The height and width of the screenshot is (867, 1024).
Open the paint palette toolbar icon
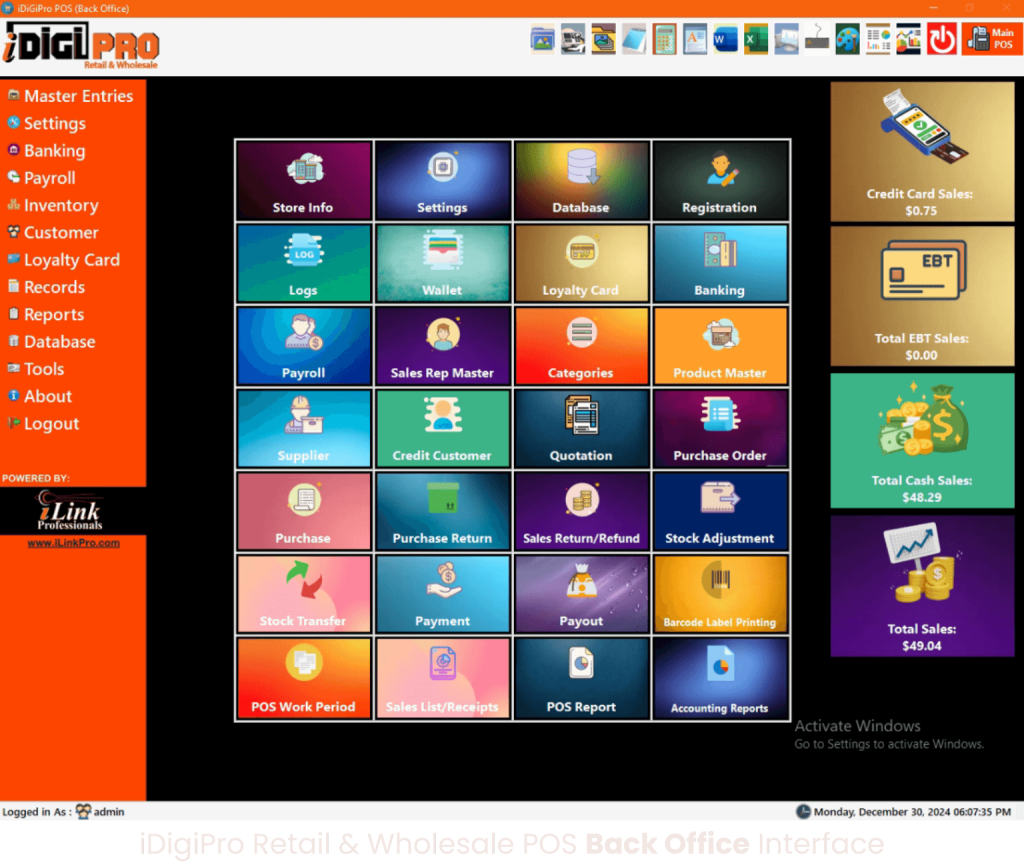tap(847, 40)
